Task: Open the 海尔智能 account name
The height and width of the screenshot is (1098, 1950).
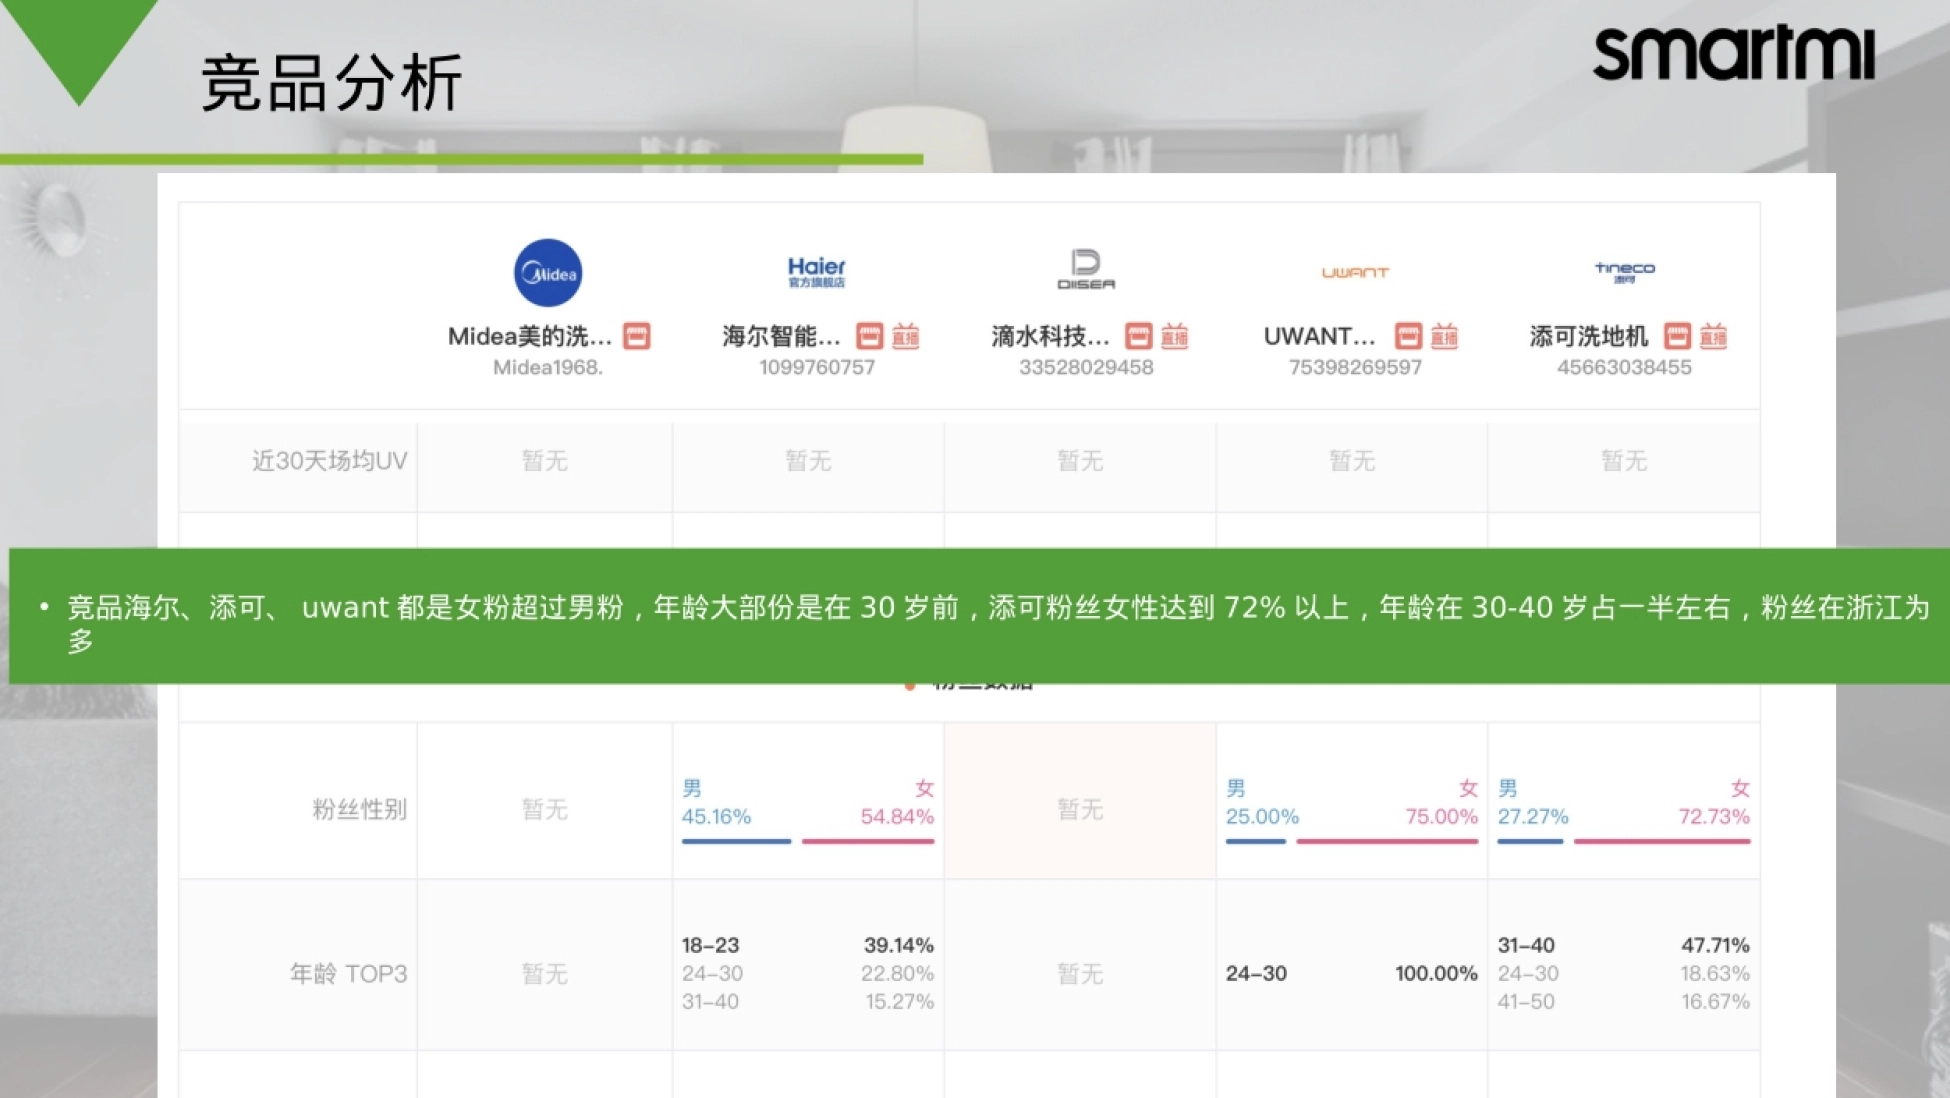Action: (x=781, y=336)
